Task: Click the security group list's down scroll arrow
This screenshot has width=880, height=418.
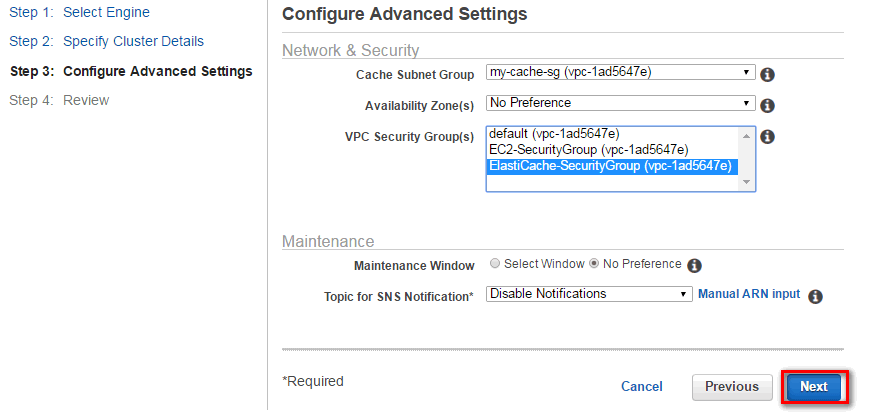Action: (746, 182)
